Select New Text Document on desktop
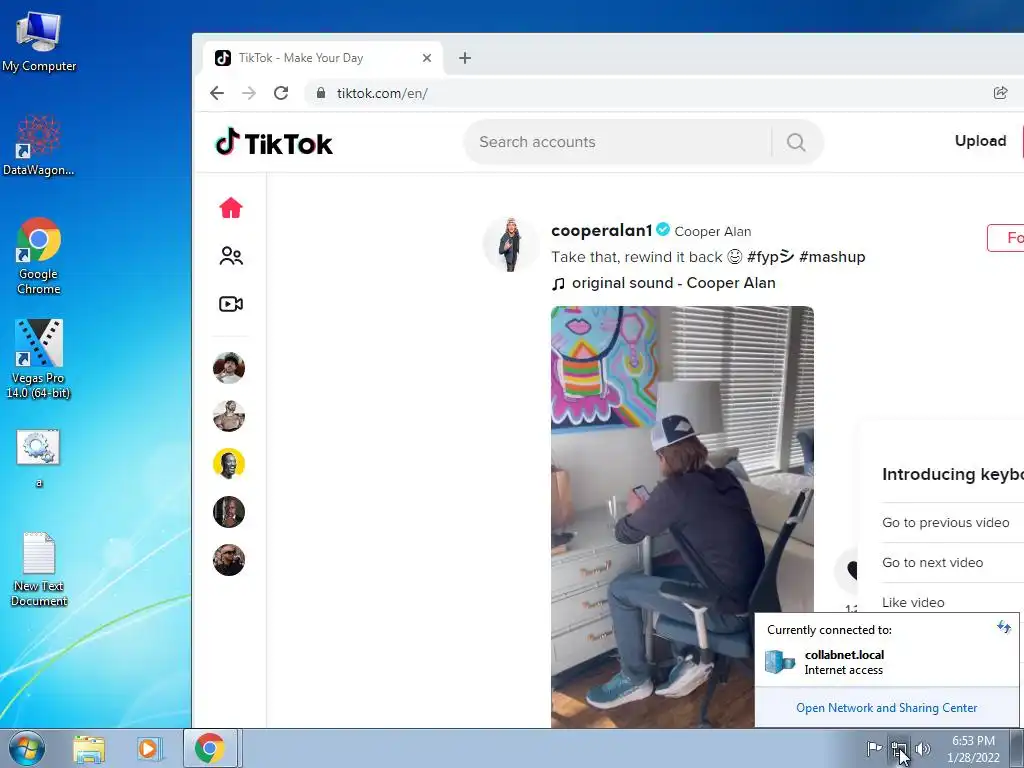Screen dimensions: 1024x768 point(39,569)
